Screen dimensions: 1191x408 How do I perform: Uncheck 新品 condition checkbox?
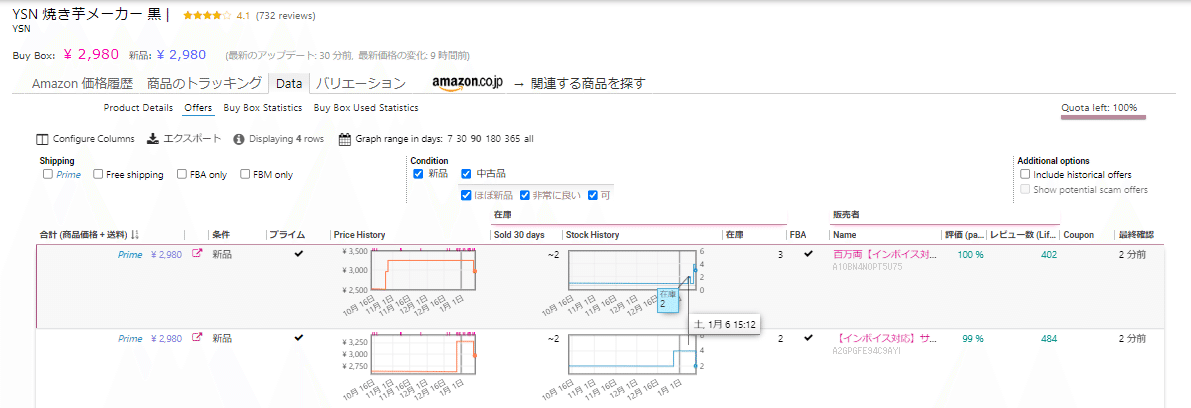pyautogui.click(x=418, y=173)
